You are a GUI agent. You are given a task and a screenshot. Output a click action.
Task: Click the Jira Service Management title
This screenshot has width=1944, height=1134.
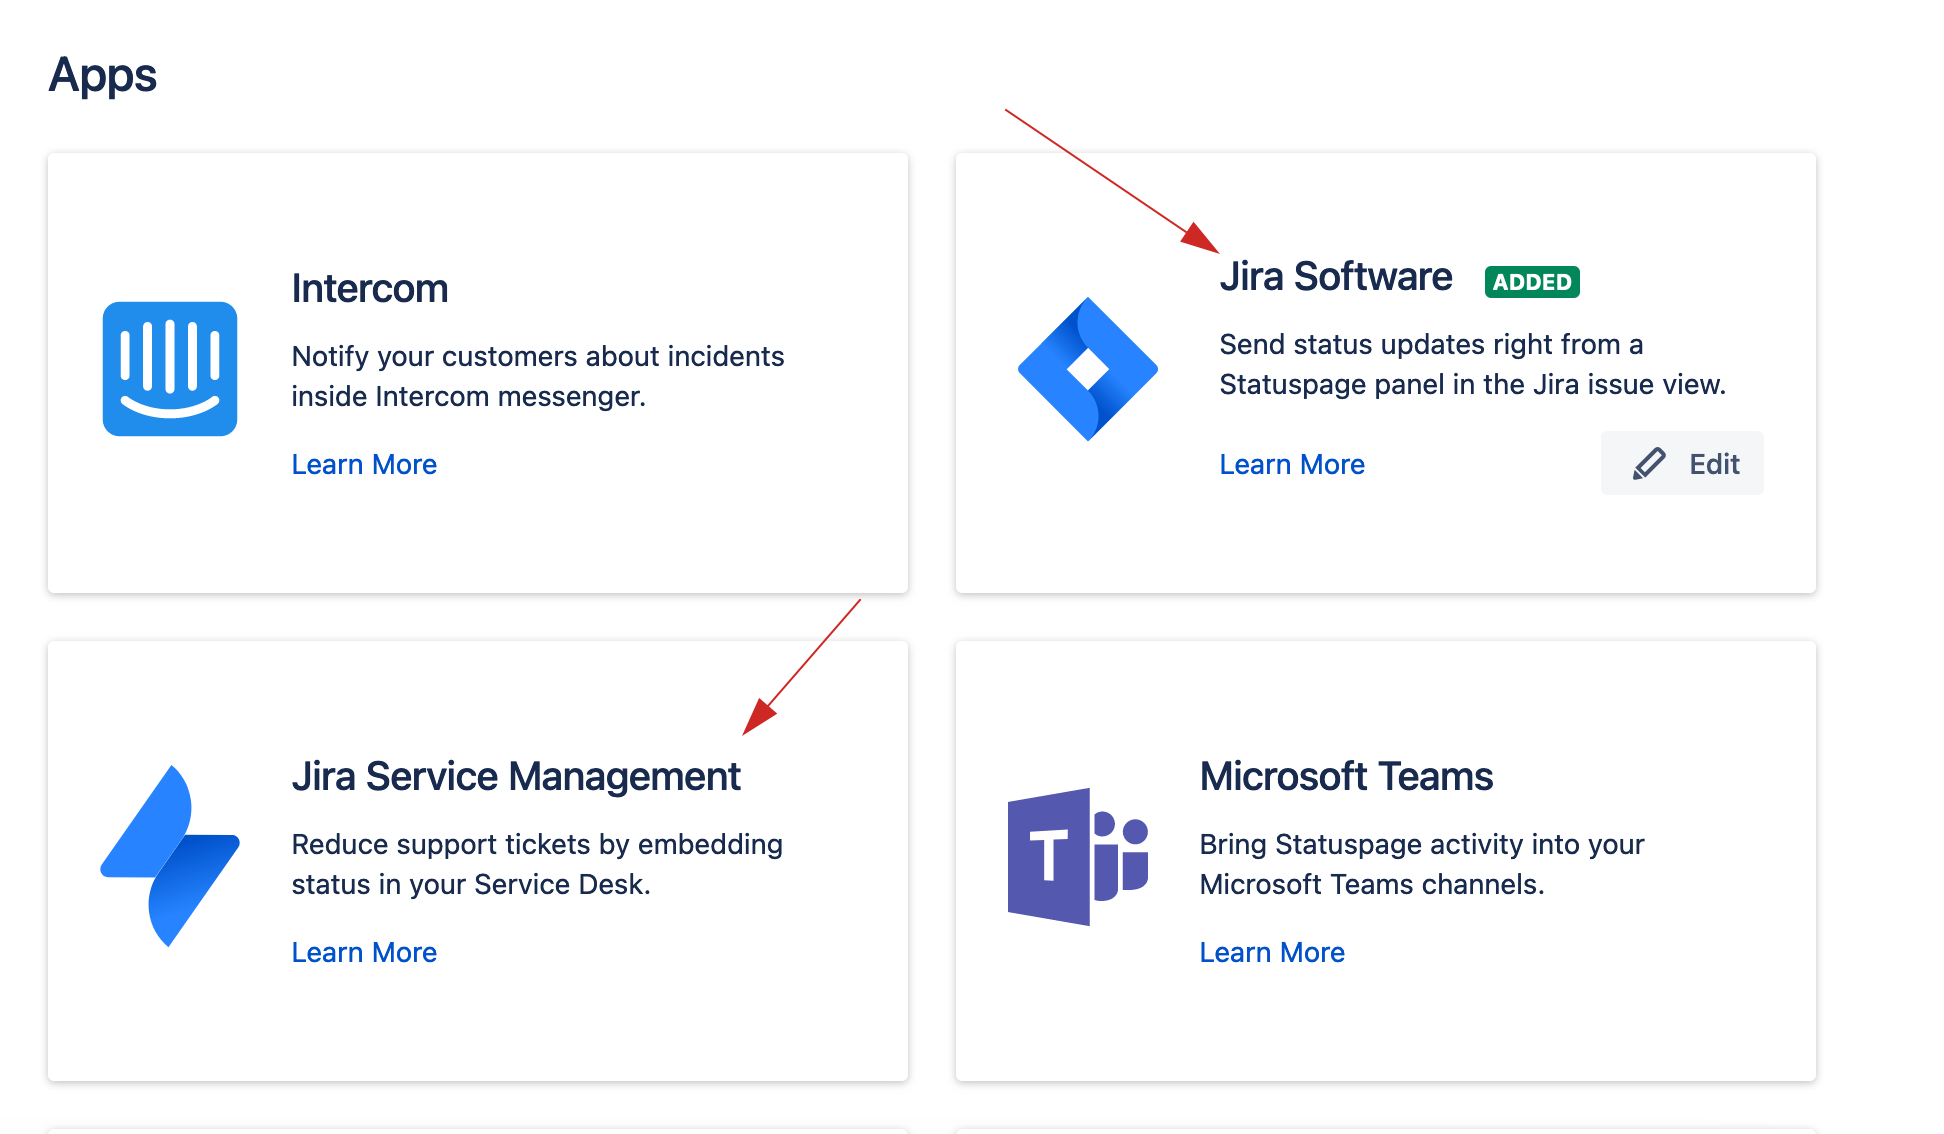[x=516, y=777]
